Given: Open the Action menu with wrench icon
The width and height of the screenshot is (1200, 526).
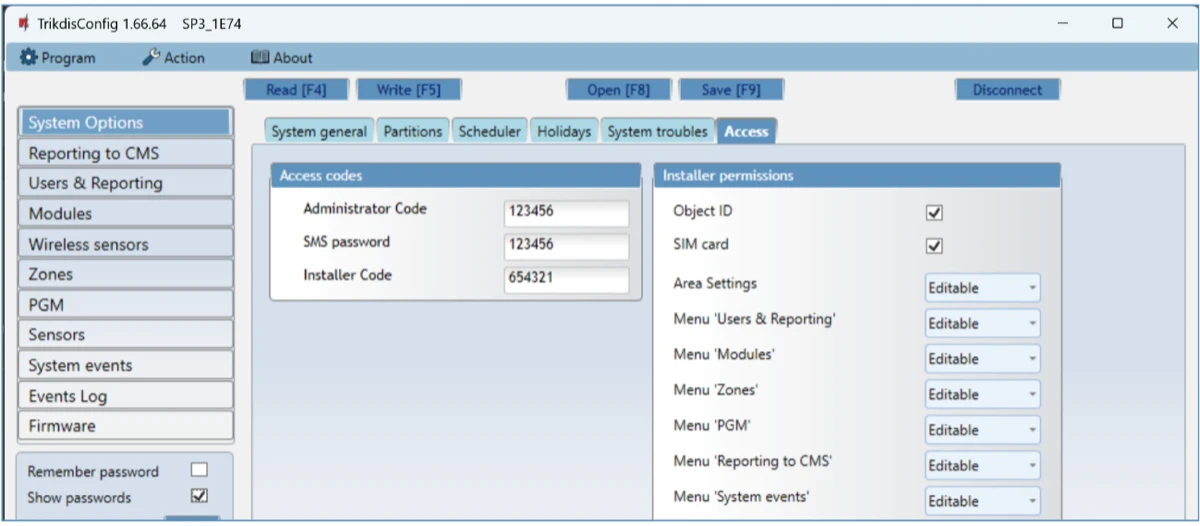Looking at the screenshot, I should click(174, 58).
